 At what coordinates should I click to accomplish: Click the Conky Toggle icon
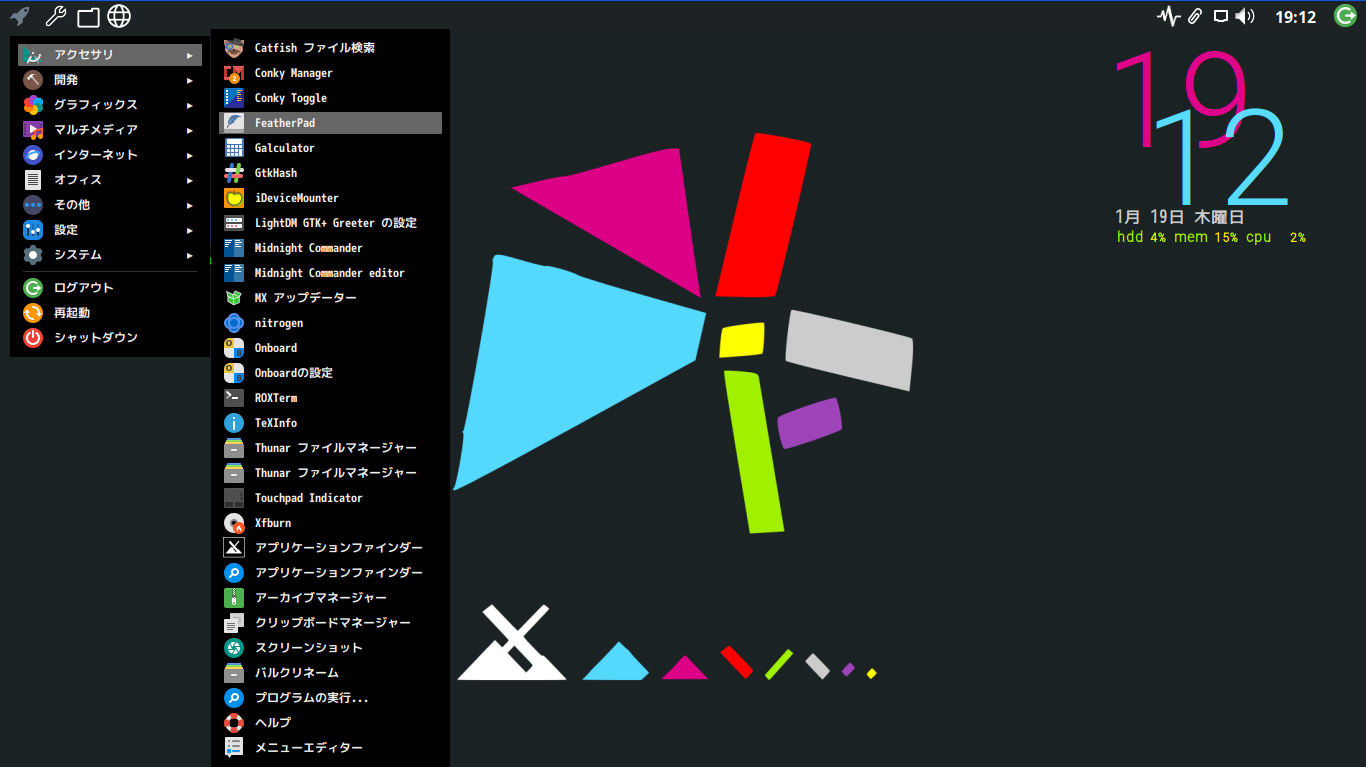[x=234, y=98]
